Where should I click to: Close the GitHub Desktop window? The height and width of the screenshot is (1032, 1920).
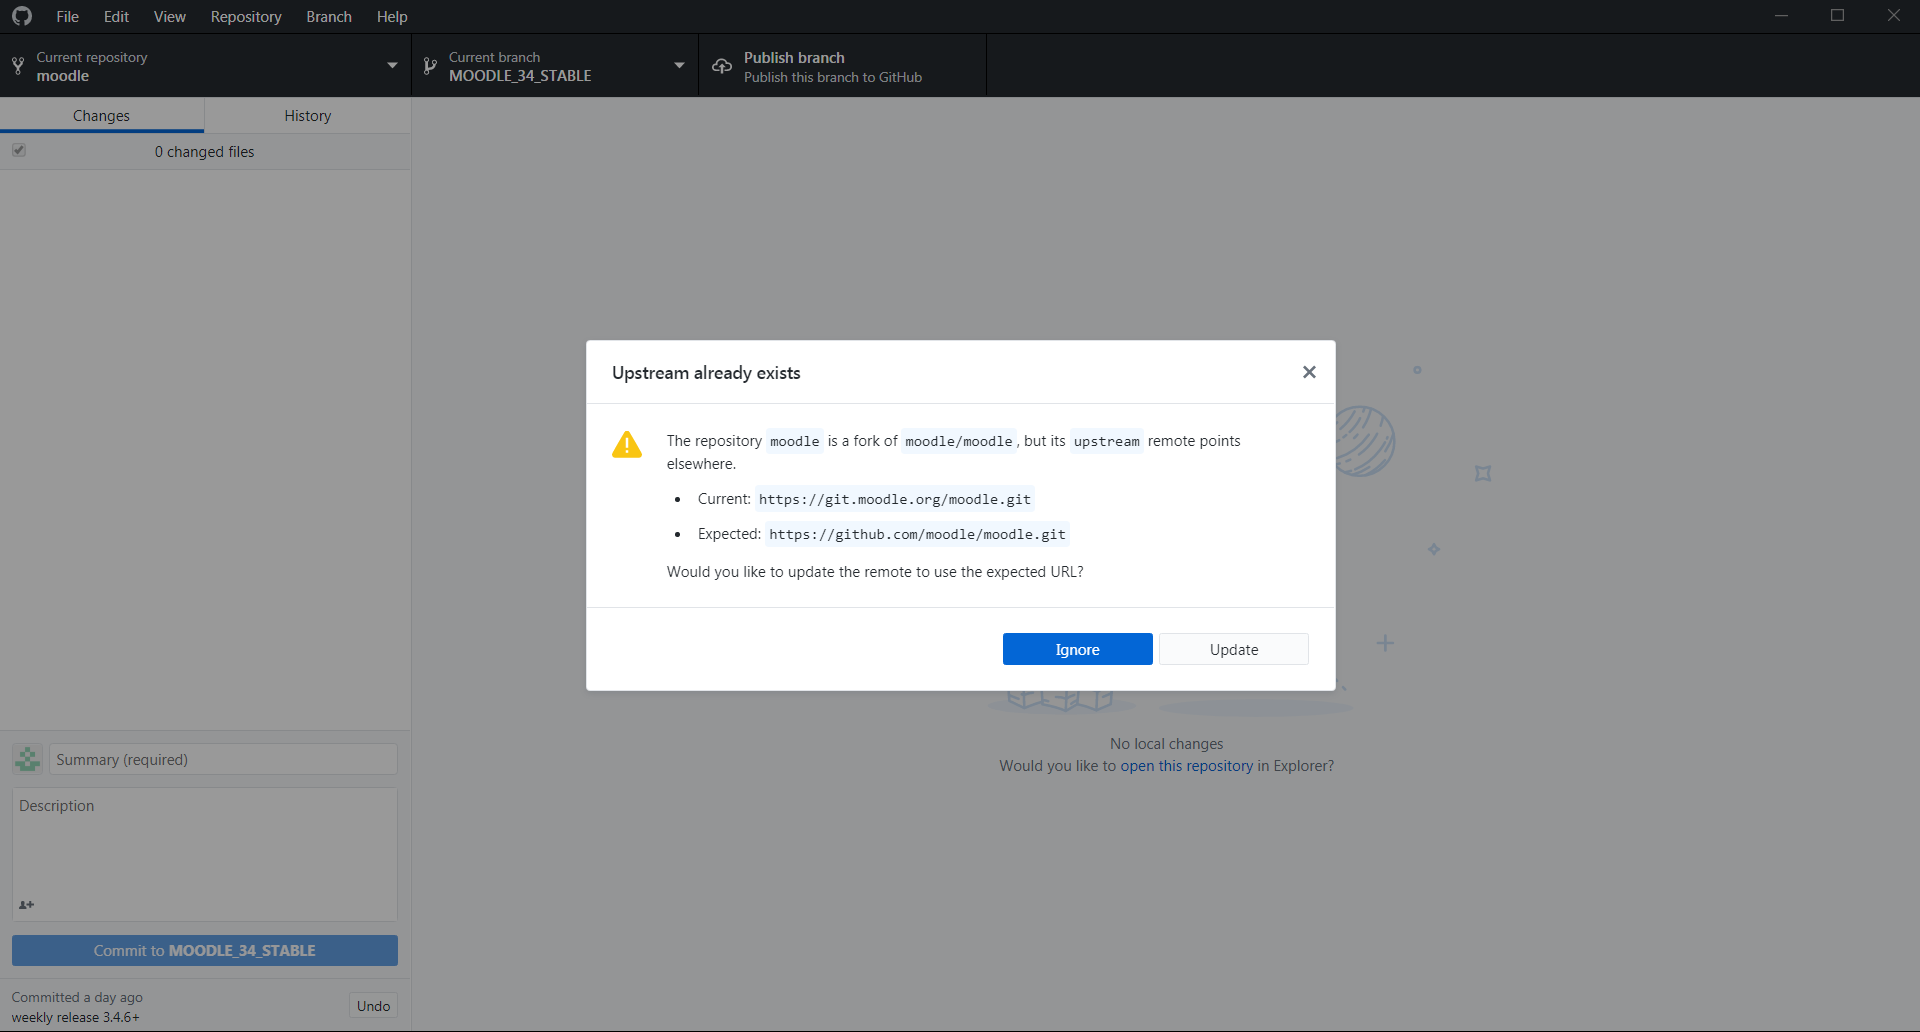point(1893,16)
